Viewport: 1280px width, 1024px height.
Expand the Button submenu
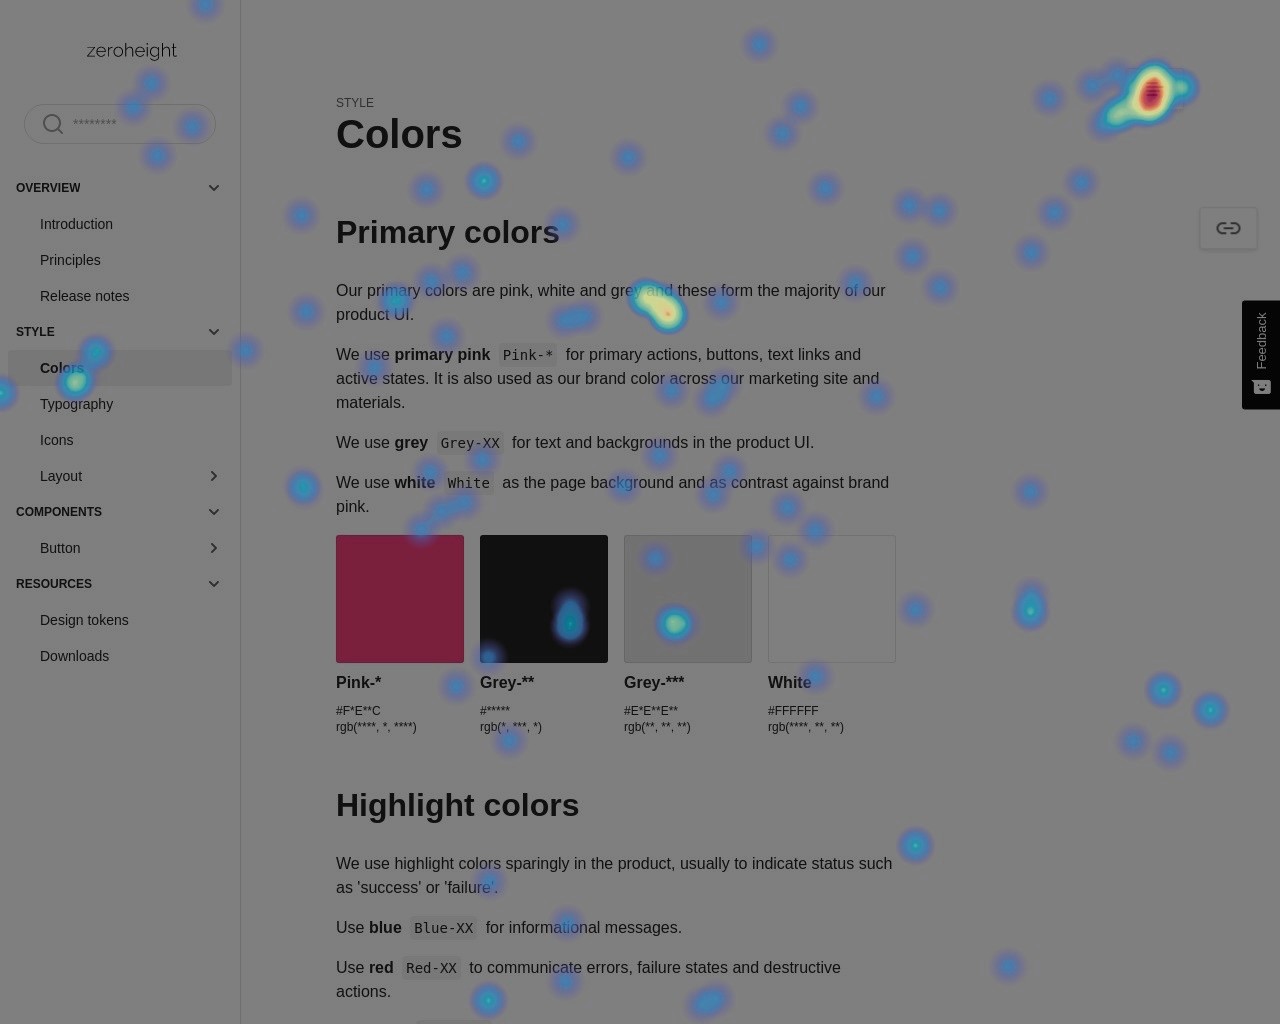[x=213, y=548]
